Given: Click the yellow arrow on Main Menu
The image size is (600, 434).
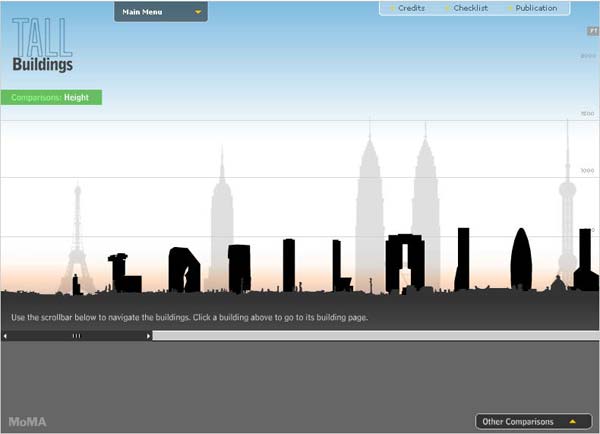Looking at the screenshot, I should pyautogui.click(x=198, y=12).
